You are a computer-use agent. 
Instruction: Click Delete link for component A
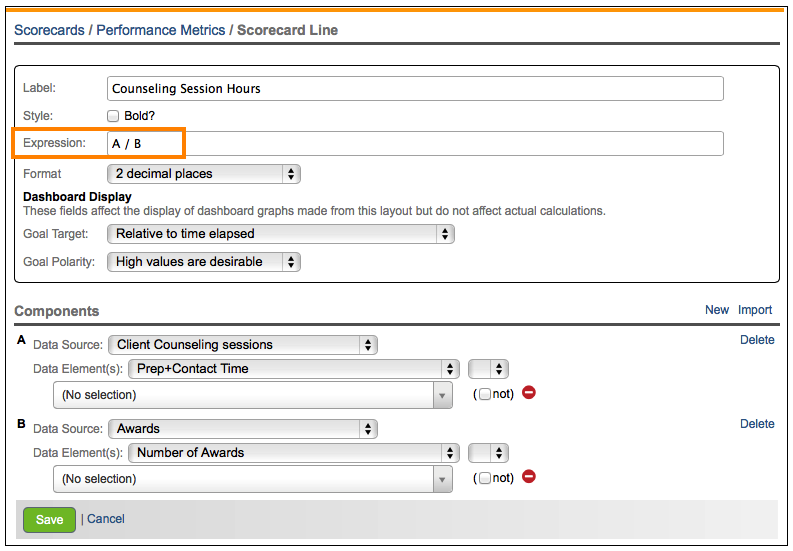coord(757,340)
